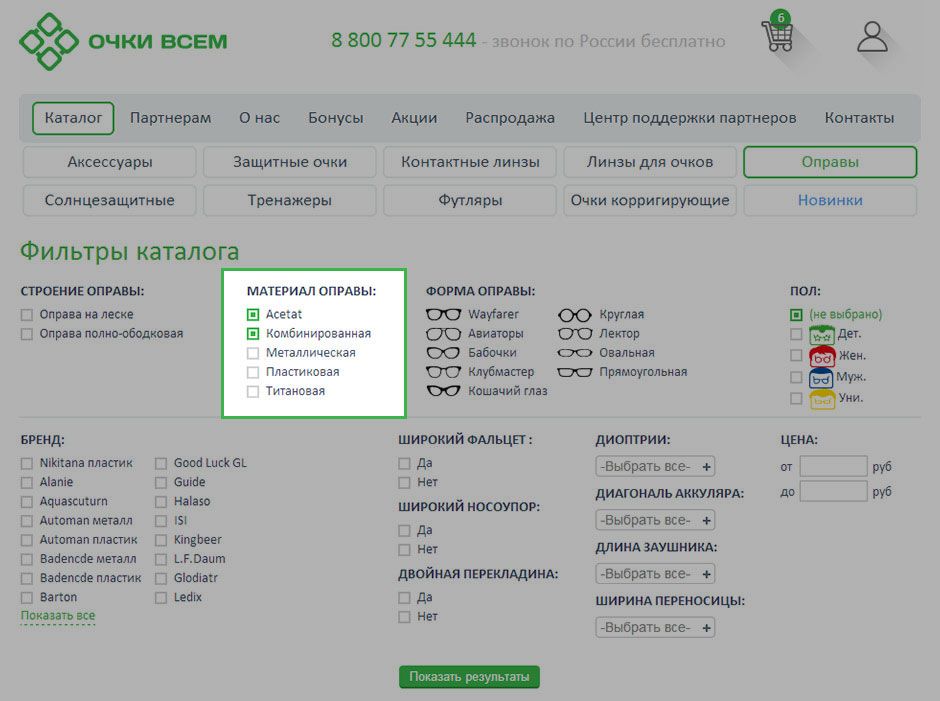The width and height of the screenshot is (940, 701).
Task: Click the Очки Всем logo
Action: [123, 41]
